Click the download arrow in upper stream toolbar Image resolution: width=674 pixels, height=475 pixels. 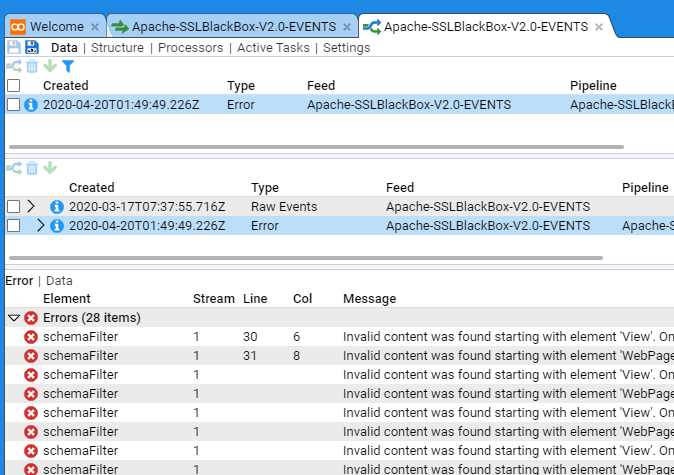pyautogui.click(x=50, y=66)
